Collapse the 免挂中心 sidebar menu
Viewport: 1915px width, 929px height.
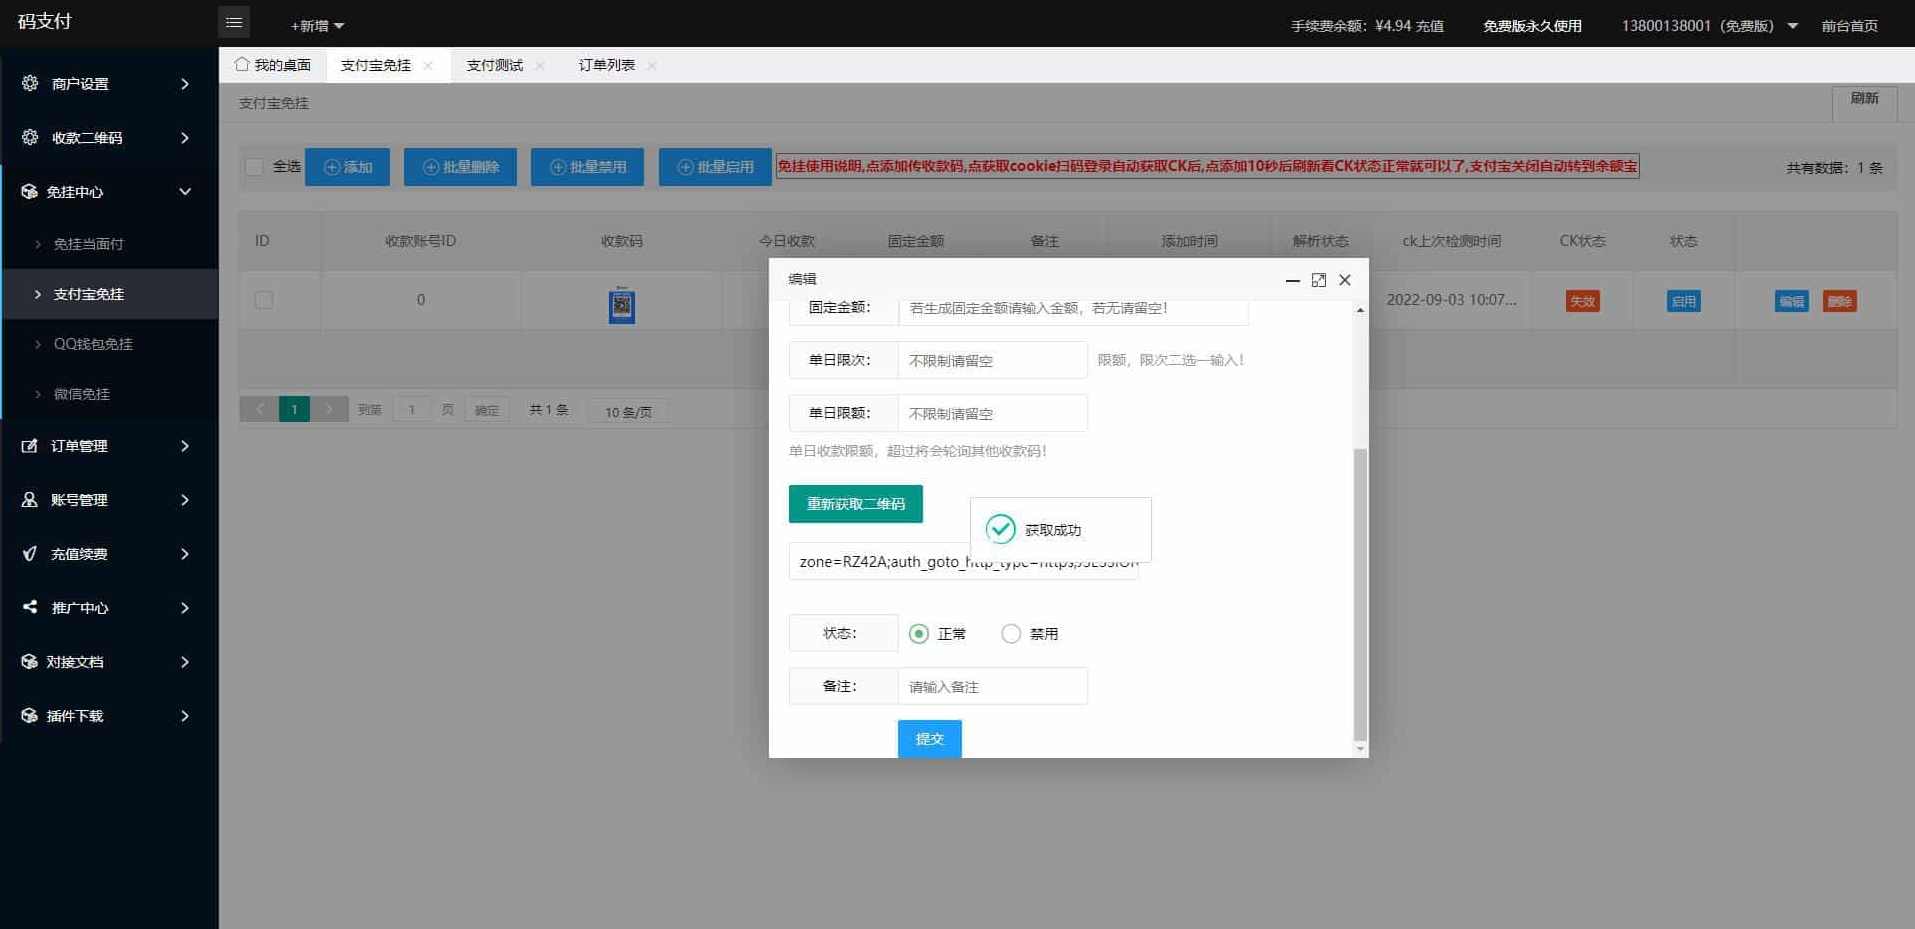100,191
